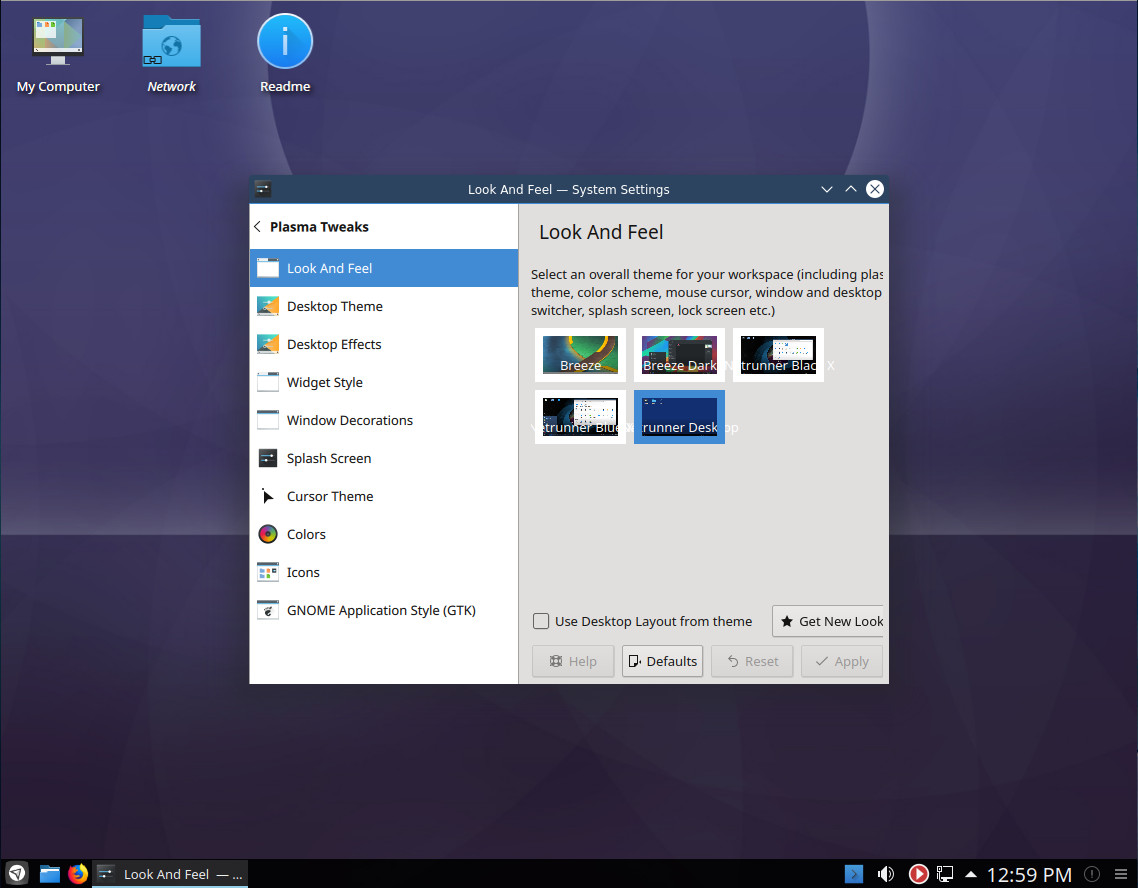
Task: Enable Use Desktop Layout from theme
Action: [x=541, y=621]
